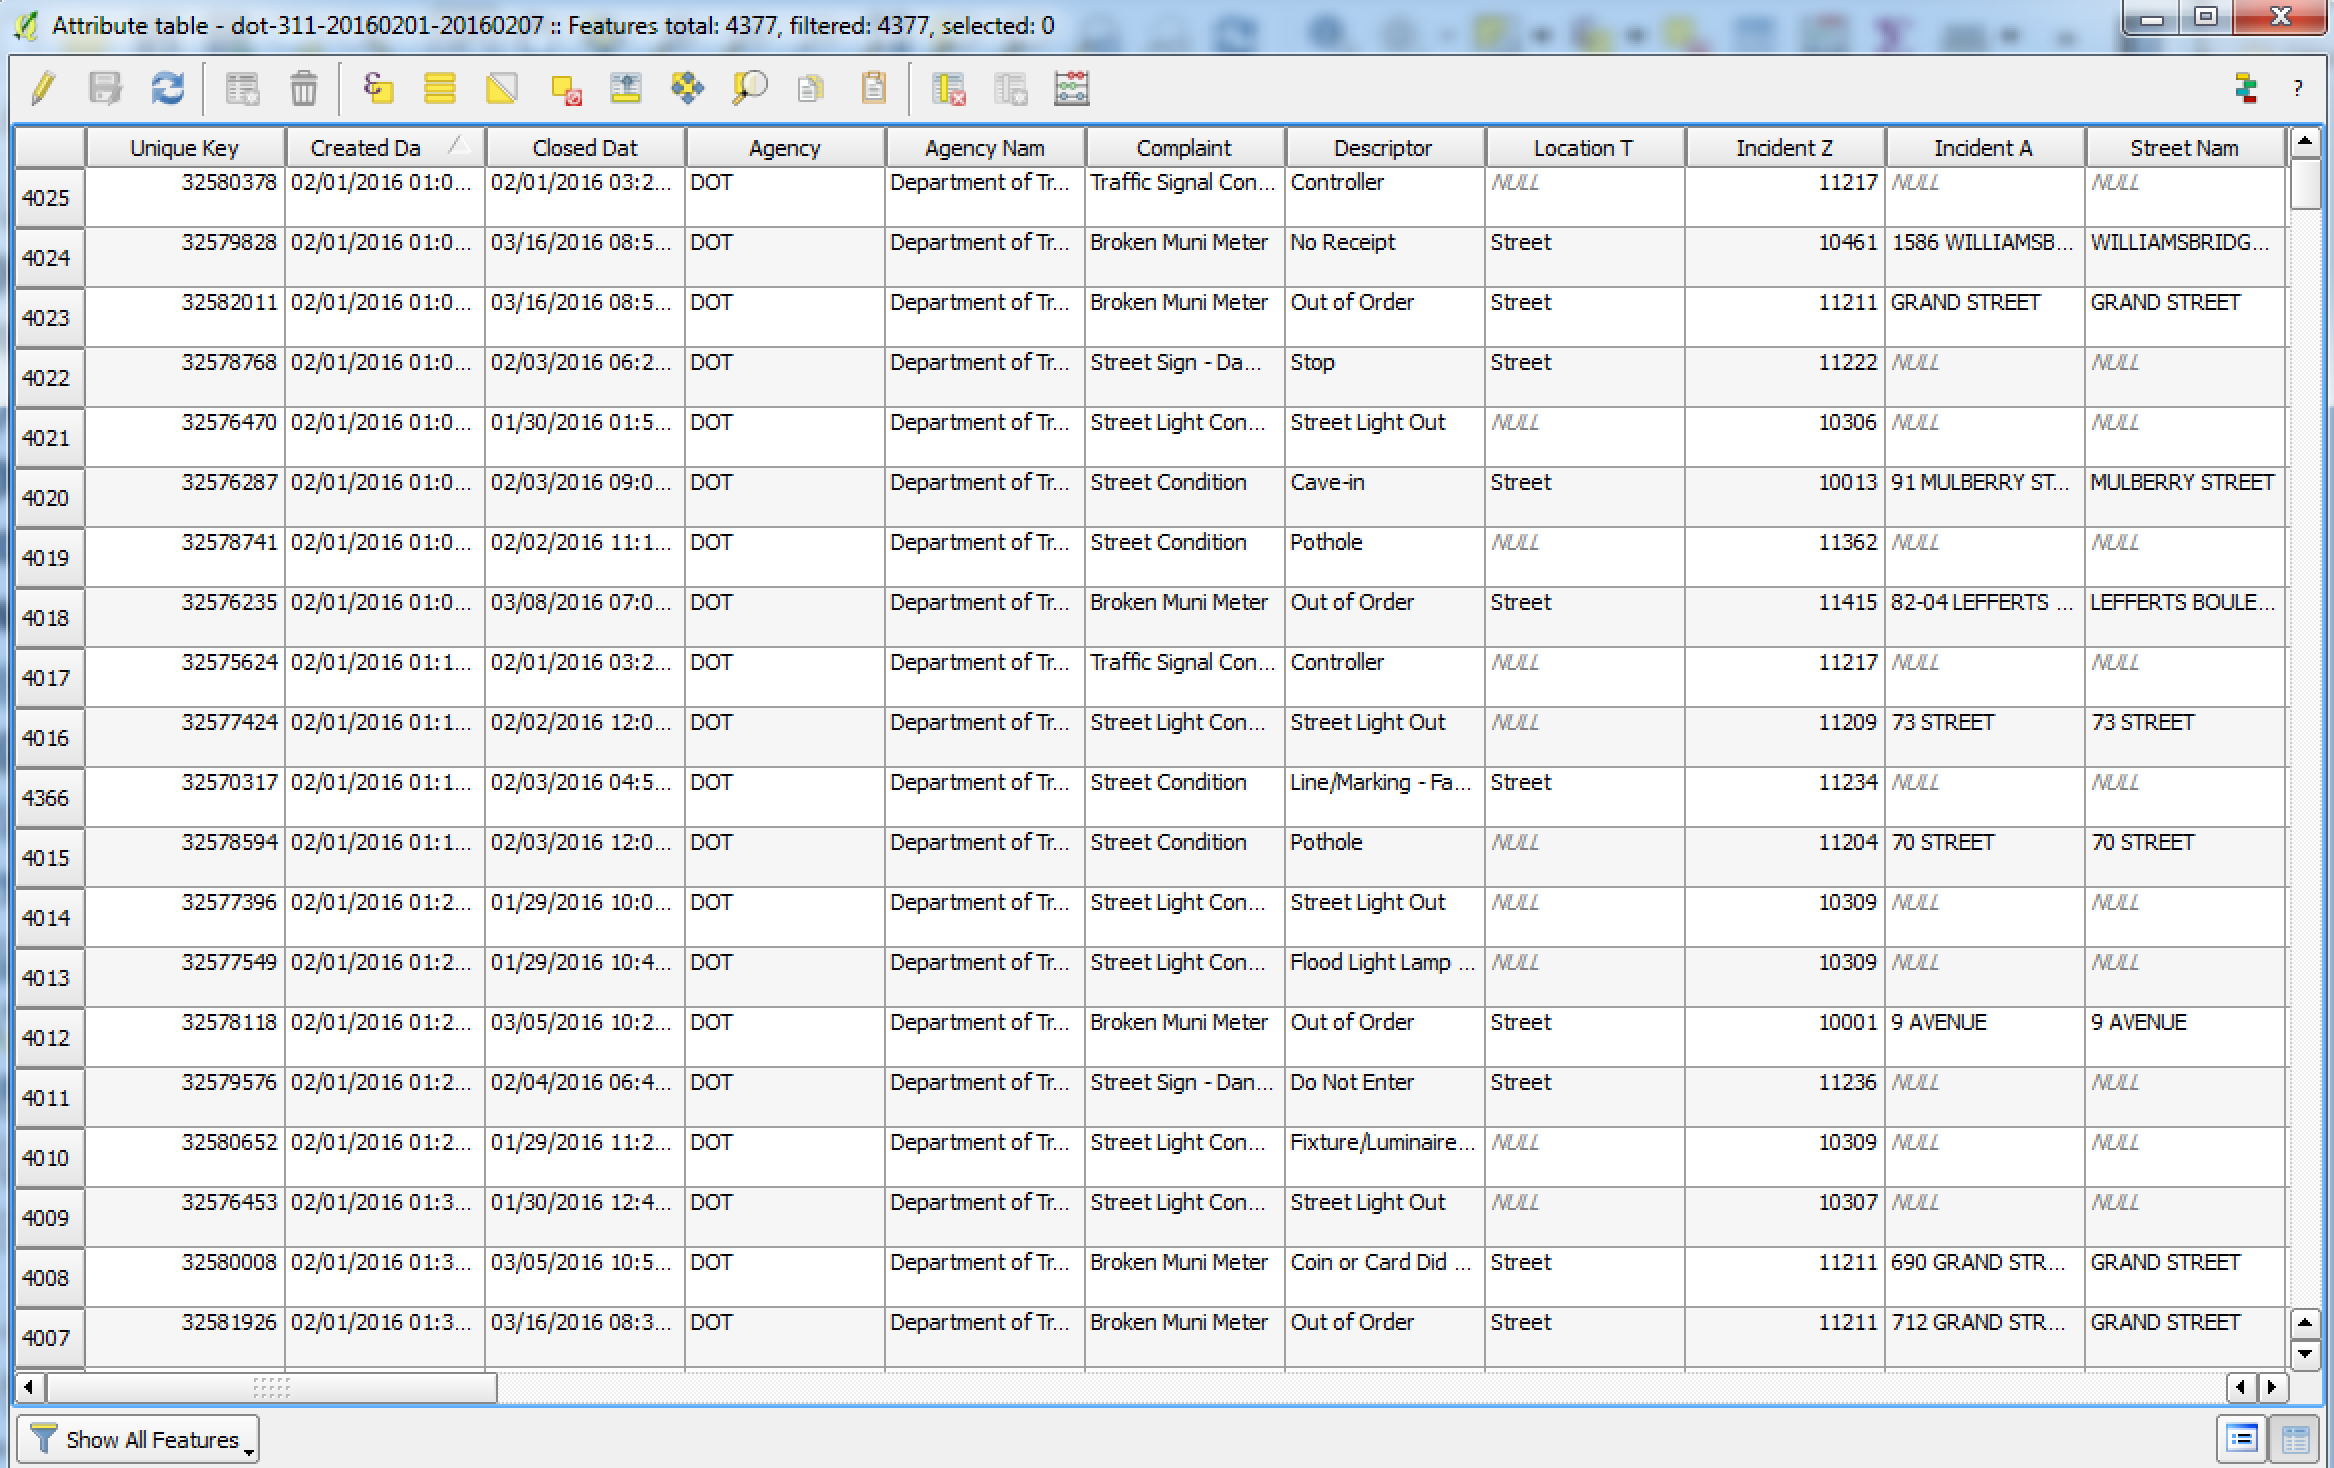Click the horizontal scrollbar right arrow
2334x1468 pixels.
[x=2273, y=1387]
